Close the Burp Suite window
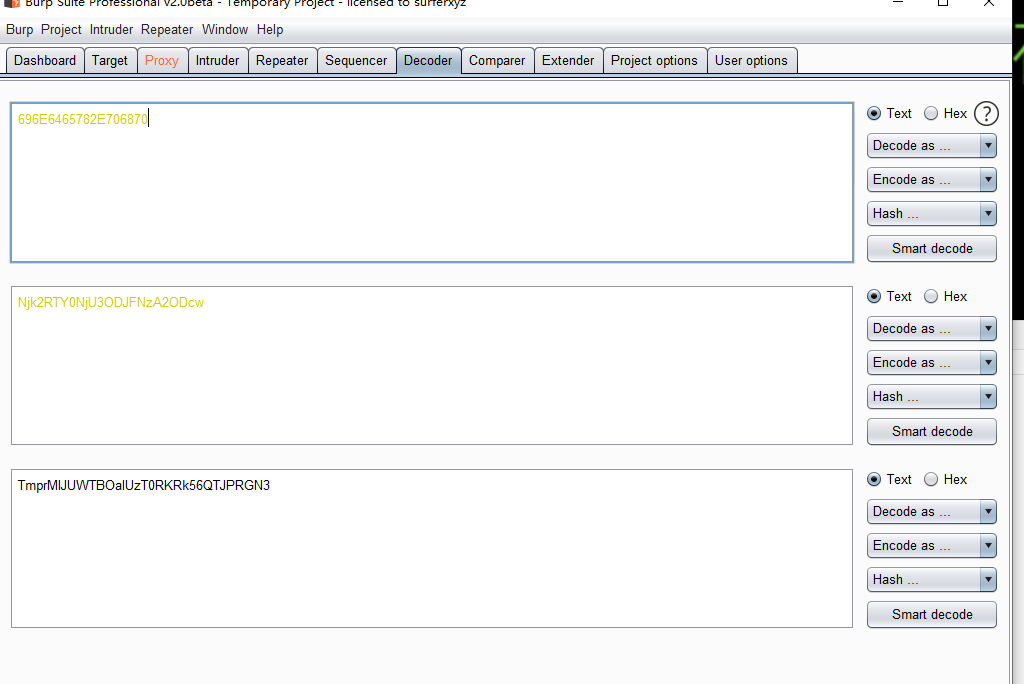The width and height of the screenshot is (1024, 684). (989, 3)
